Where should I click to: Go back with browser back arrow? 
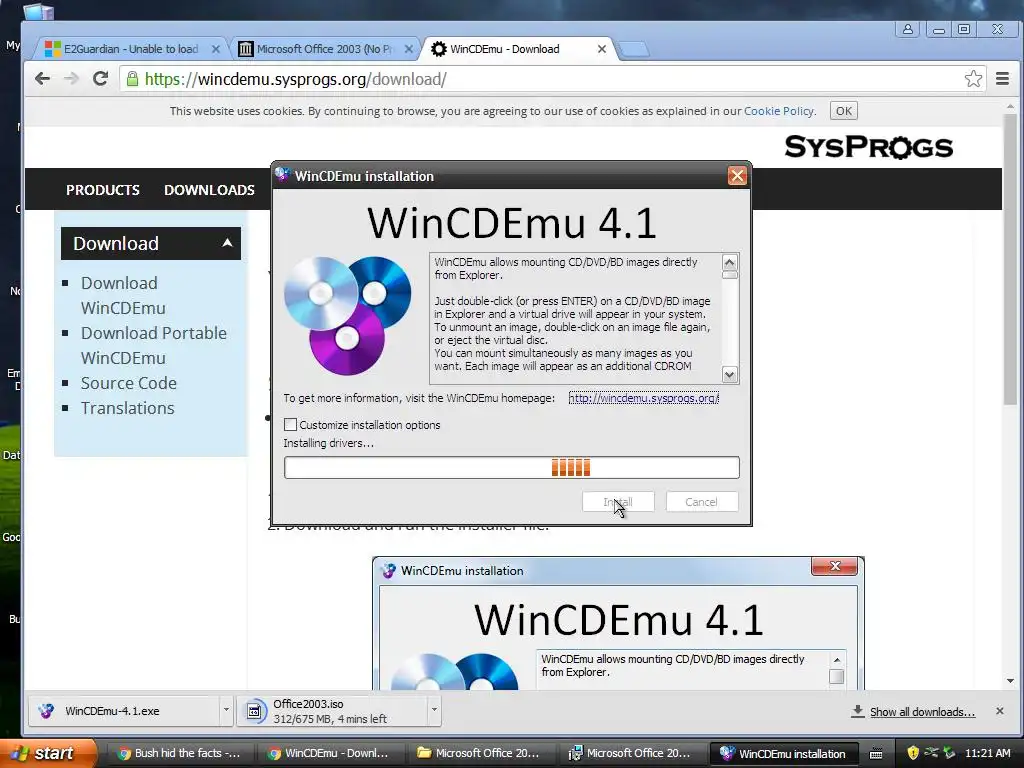[42, 79]
